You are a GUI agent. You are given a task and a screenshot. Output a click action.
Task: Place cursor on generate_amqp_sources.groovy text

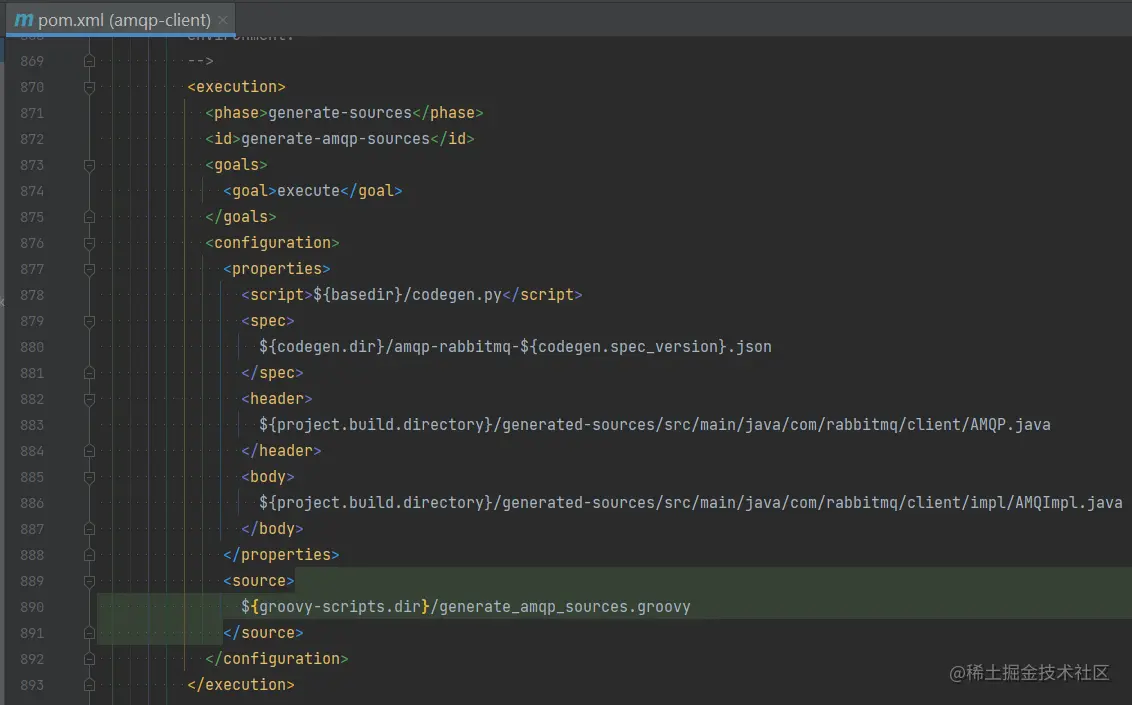(565, 607)
